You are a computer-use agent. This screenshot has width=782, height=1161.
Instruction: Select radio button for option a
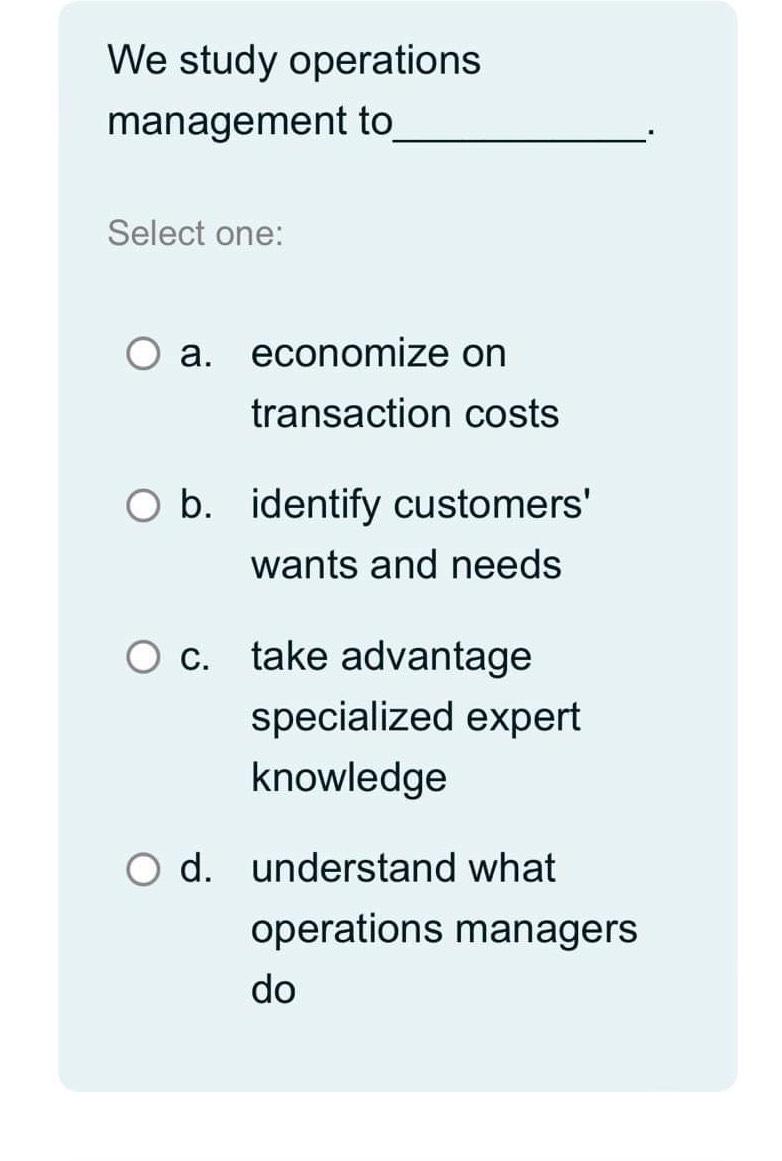click(143, 353)
